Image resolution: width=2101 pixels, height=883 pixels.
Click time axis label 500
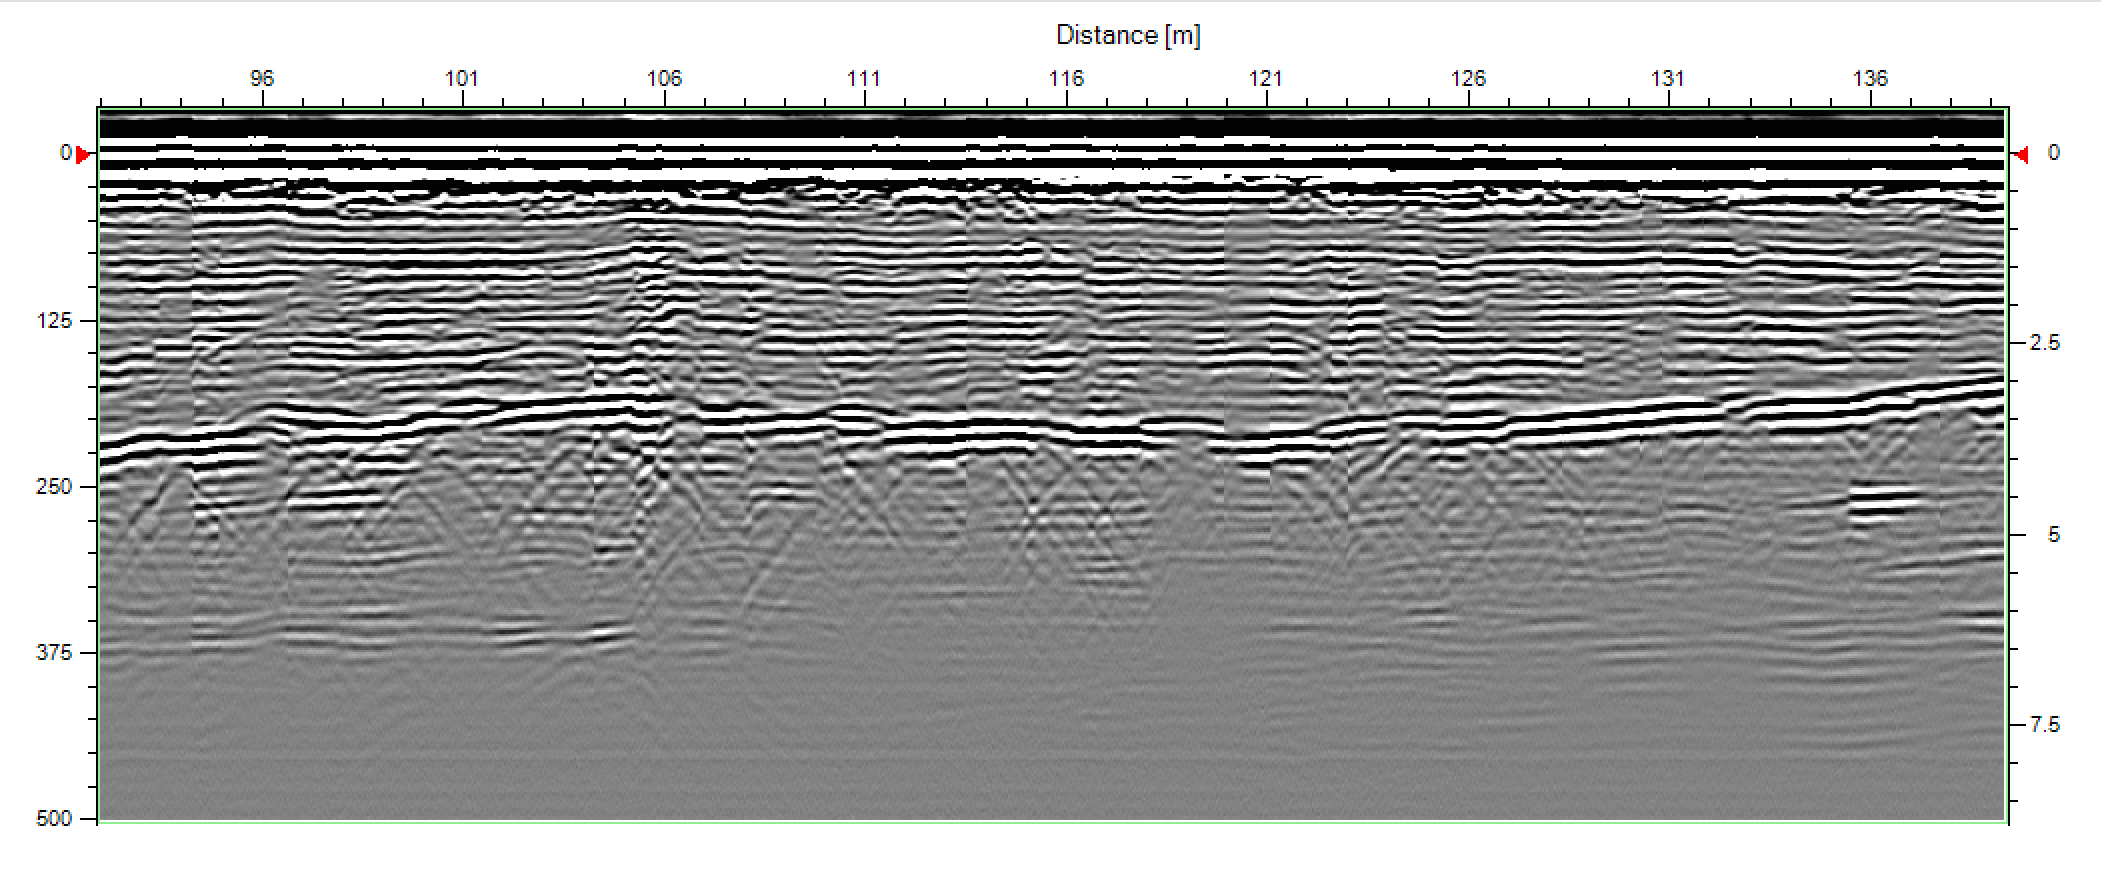click(x=54, y=819)
